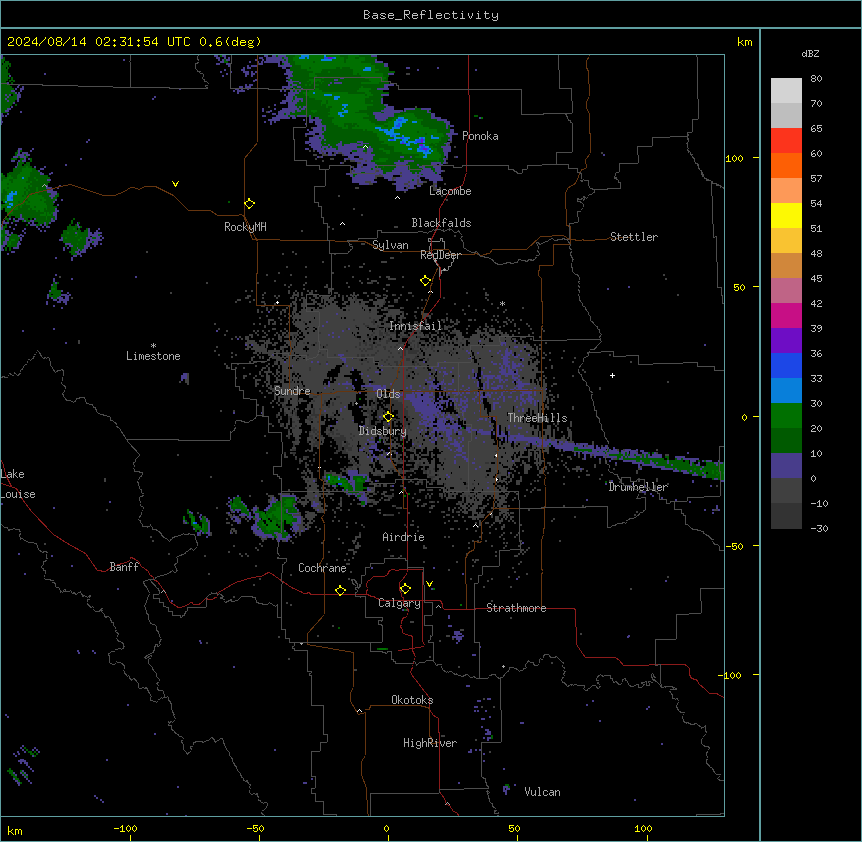Click the Lacombe city label
Screen dimensions: 862x842
pos(450,191)
